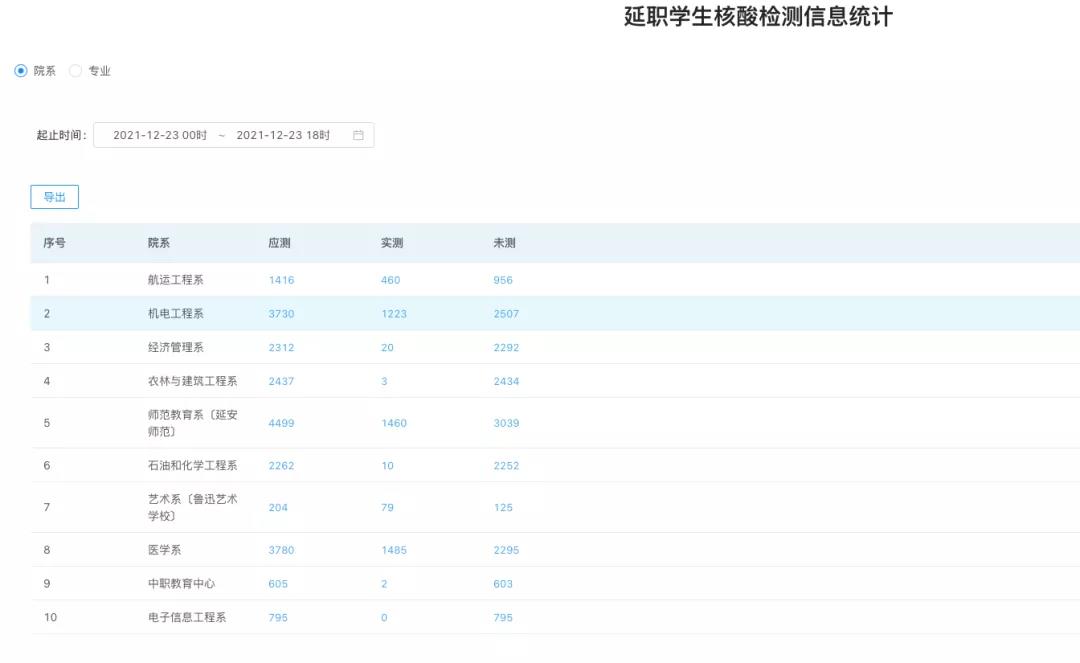Open 未测 value 956 for 航运工程系
The width and height of the screenshot is (1080, 663).
tap(503, 280)
